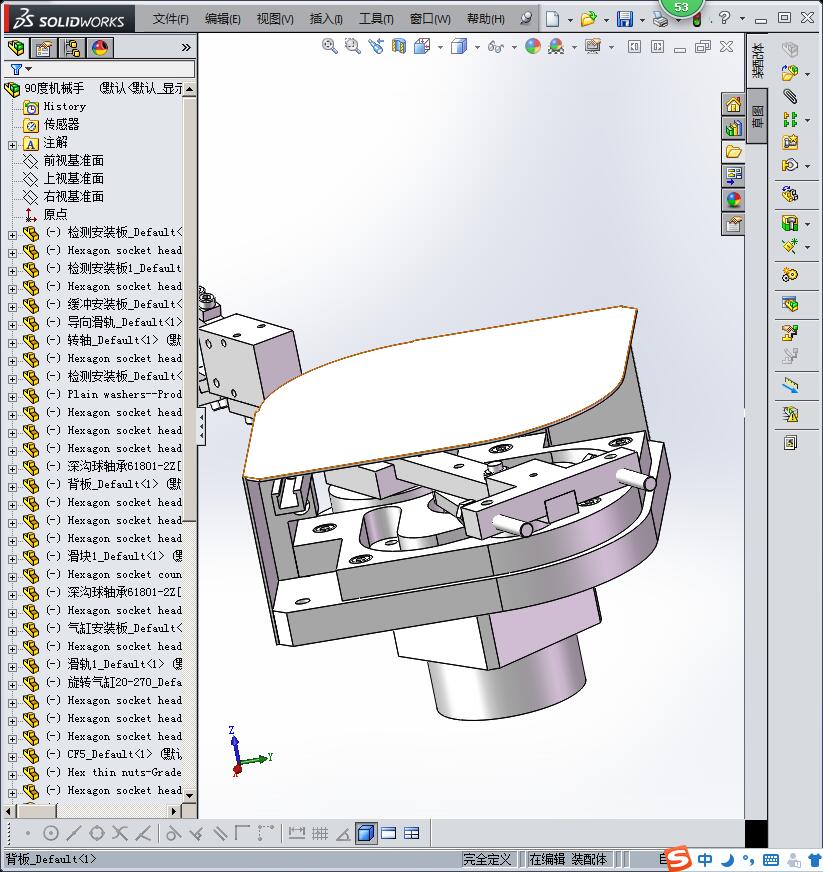Viewport: 823px width, 872px height.
Task: Switch to the FeatureManager design tree tab
Action: click(17, 48)
